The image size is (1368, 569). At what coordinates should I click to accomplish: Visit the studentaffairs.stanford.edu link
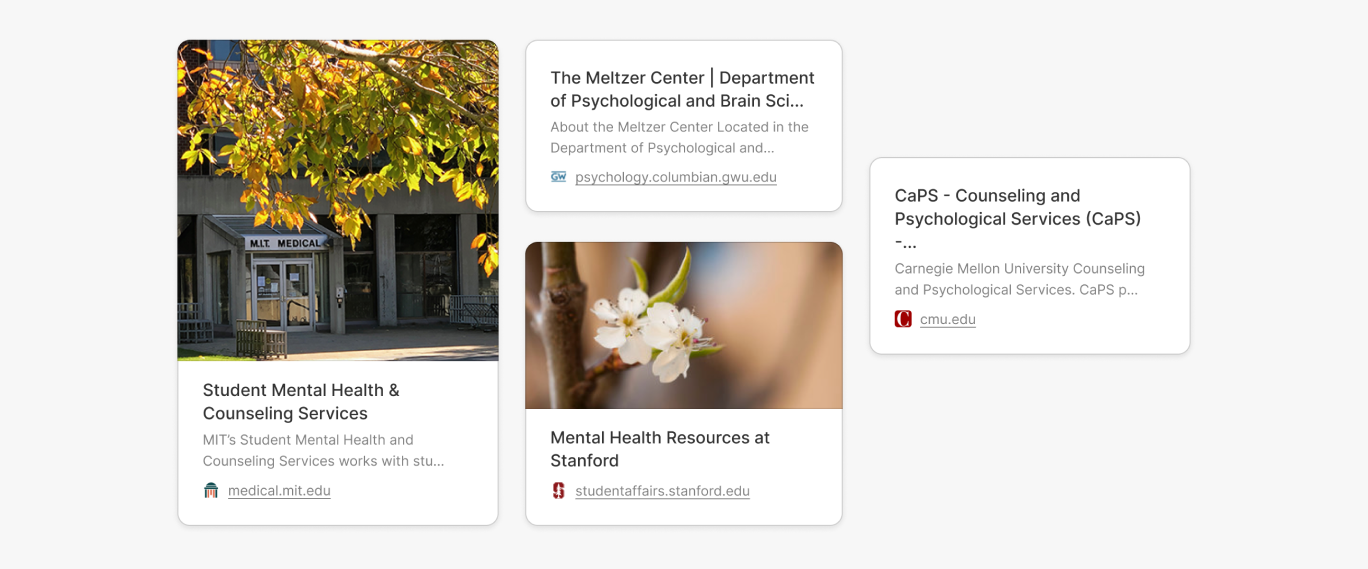(x=662, y=491)
